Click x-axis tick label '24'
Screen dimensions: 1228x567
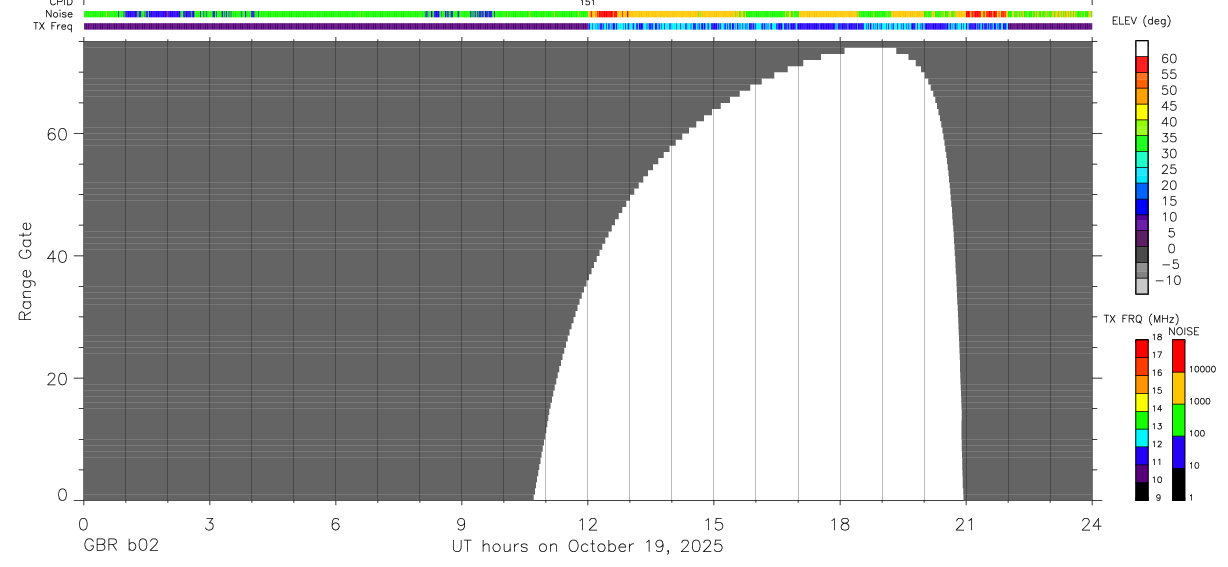pos(1092,524)
